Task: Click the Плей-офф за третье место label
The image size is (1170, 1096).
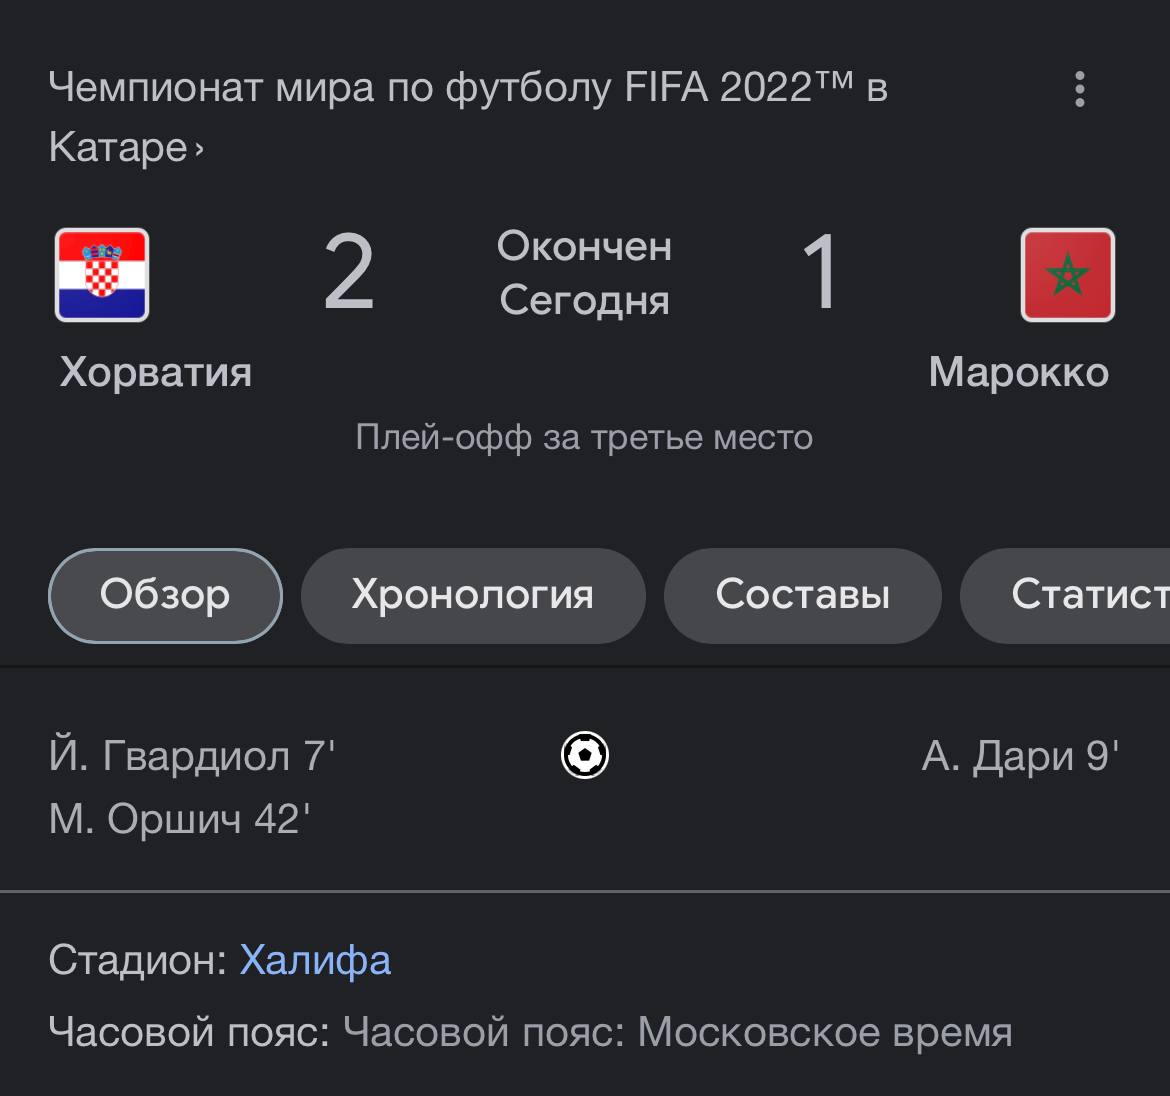Action: click(x=584, y=437)
